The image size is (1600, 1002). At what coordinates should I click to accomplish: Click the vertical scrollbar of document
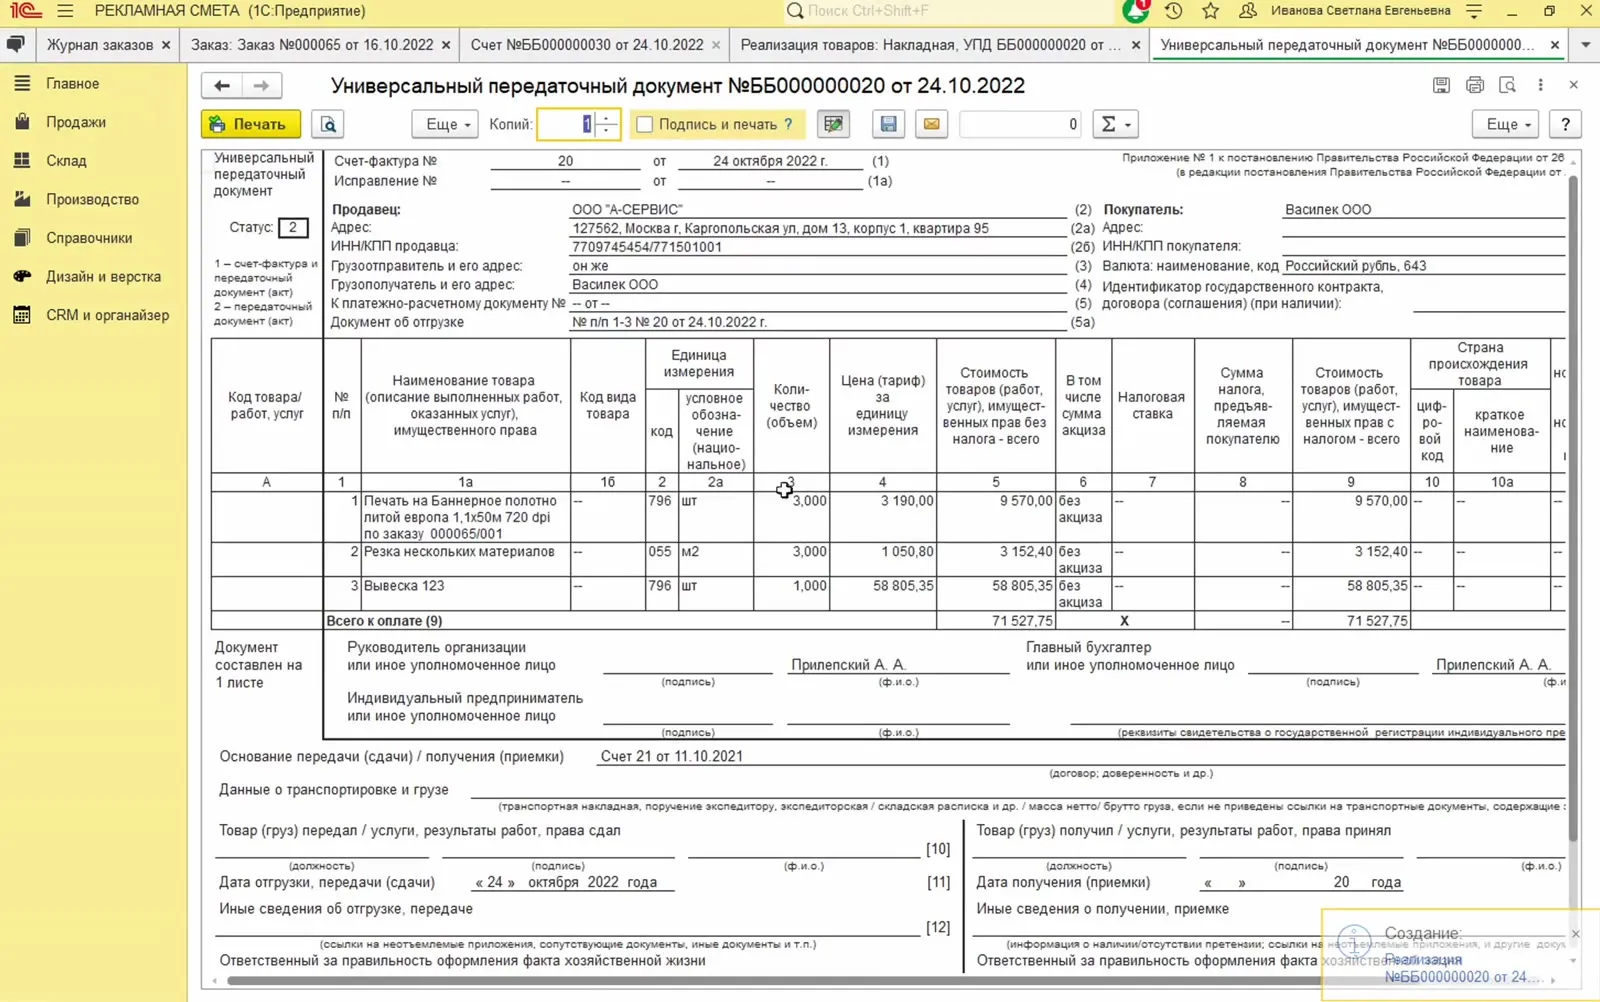coord(1572,508)
